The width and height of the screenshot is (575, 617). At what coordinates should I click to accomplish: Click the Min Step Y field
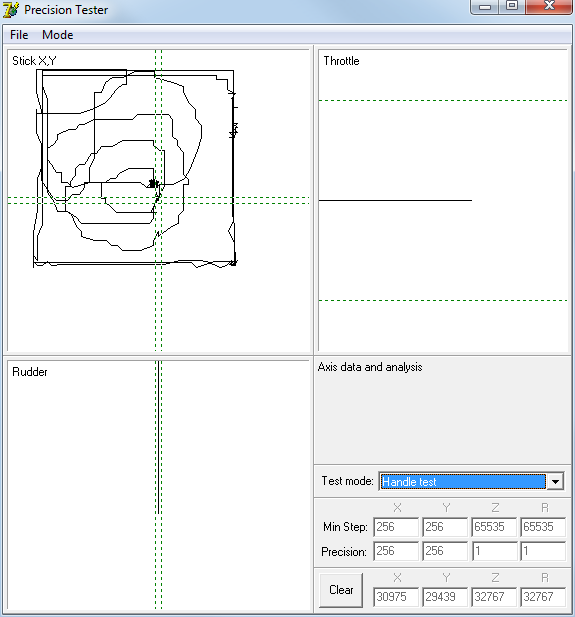[445, 527]
